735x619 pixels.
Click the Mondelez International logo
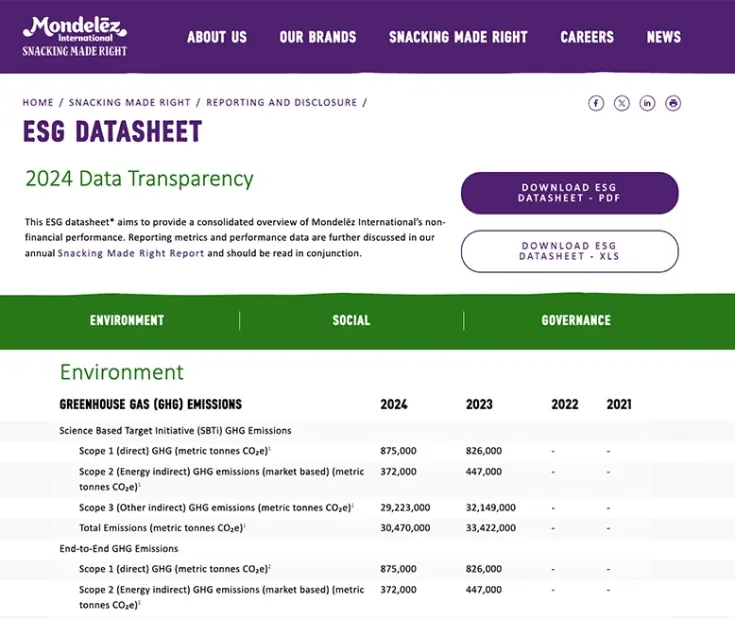point(75,37)
